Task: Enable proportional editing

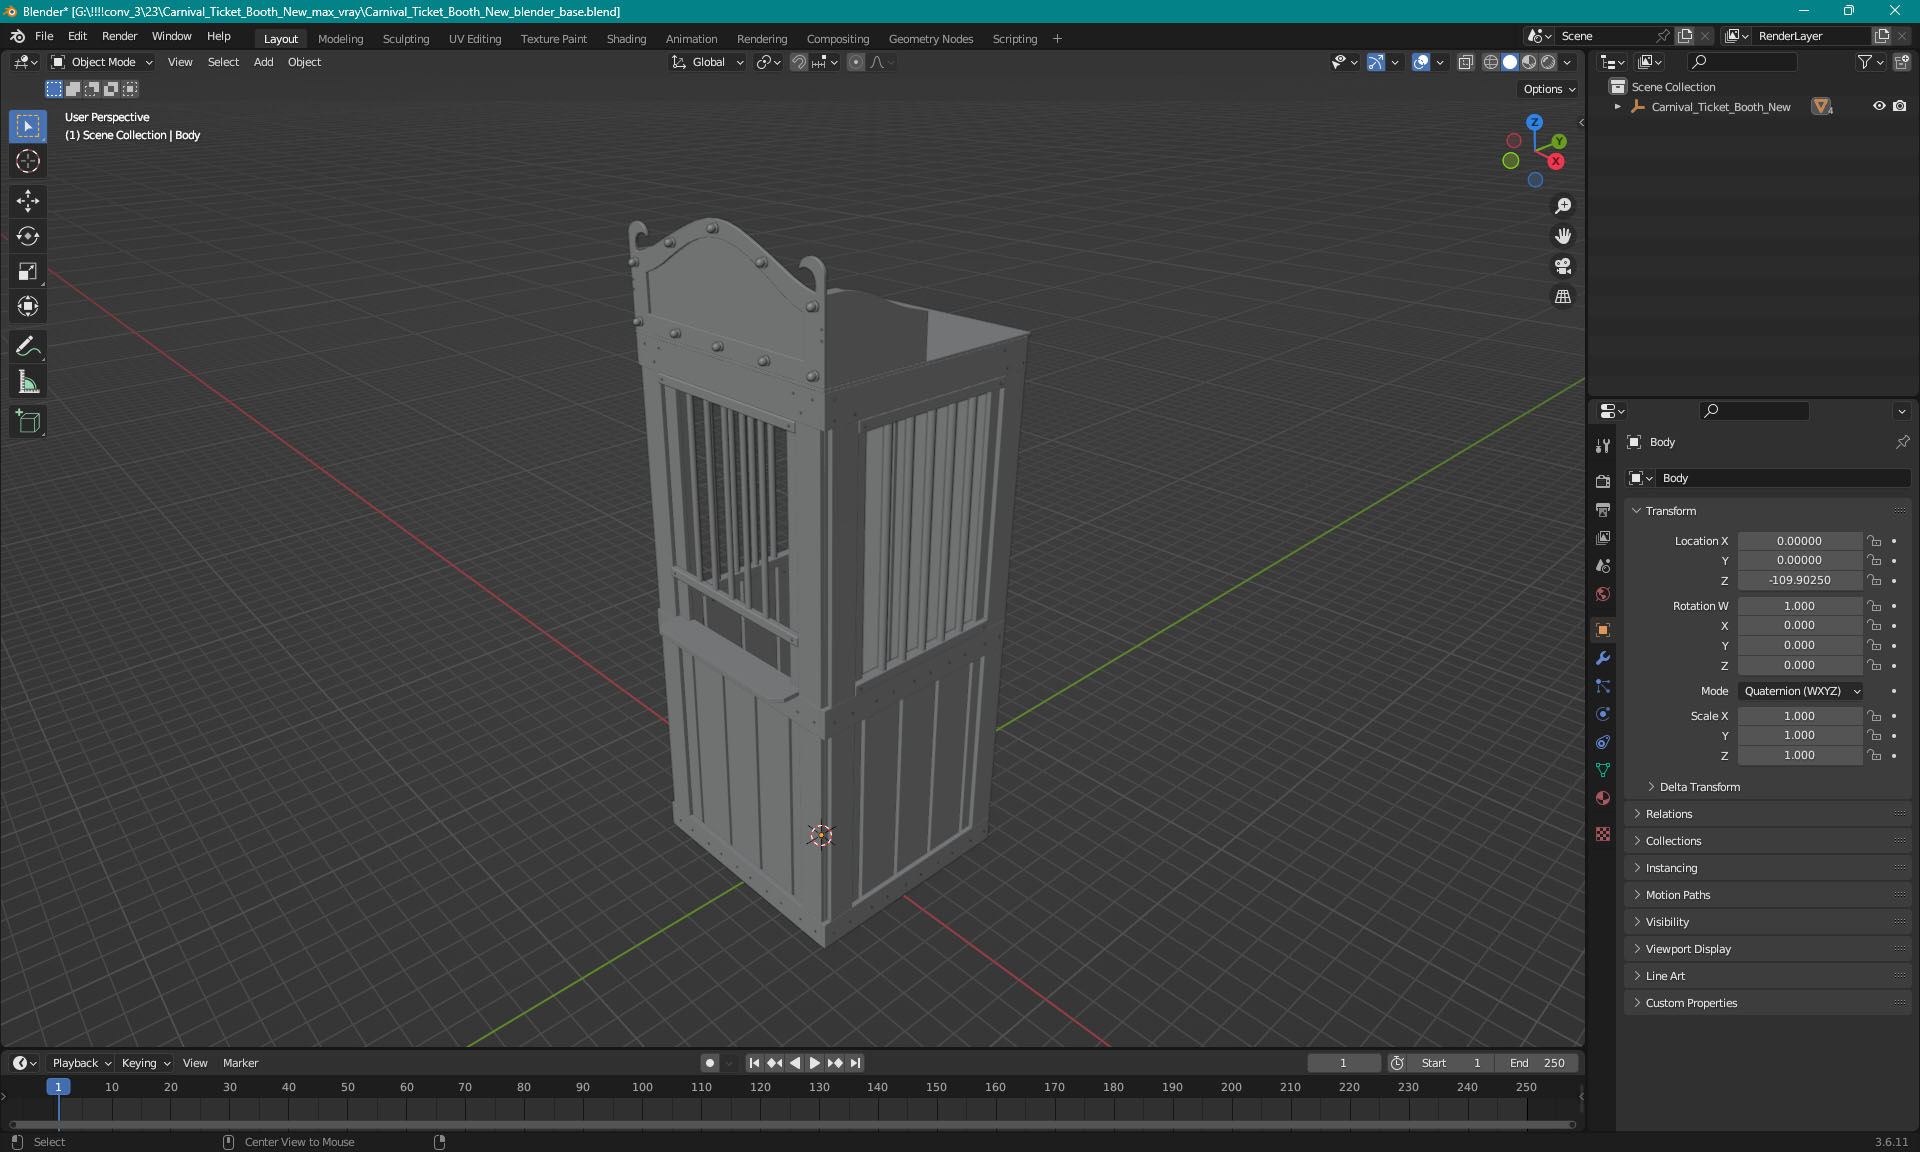Action: [x=856, y=62]
